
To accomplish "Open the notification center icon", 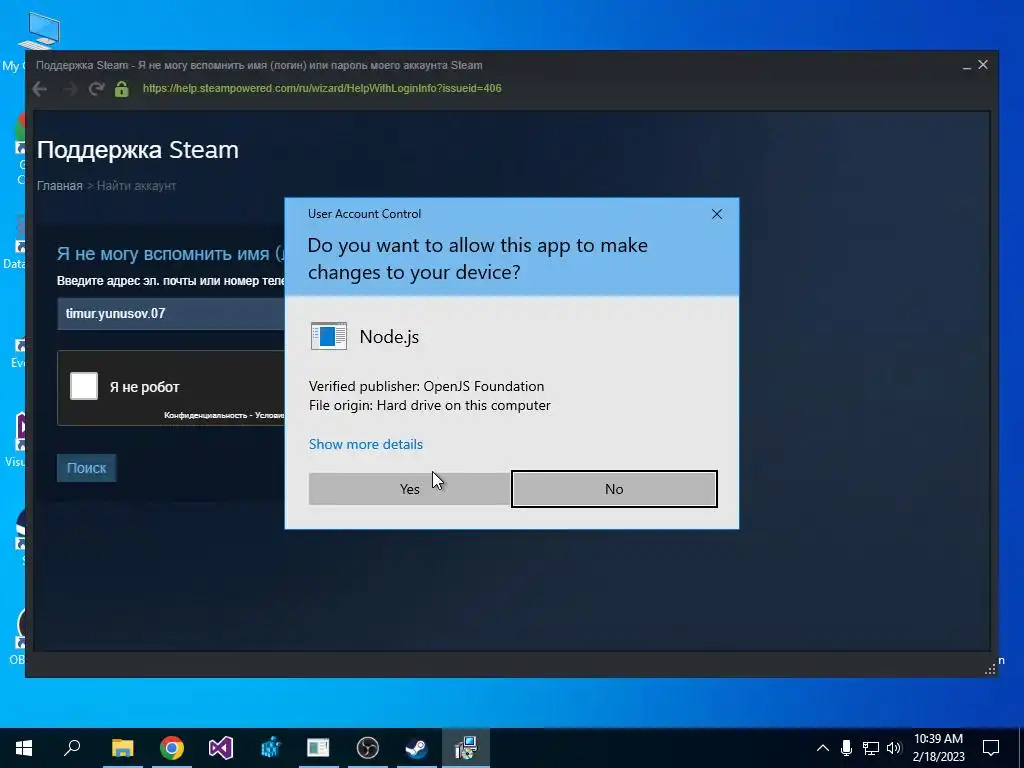I will pyautogui.click(x=991, y=748).
